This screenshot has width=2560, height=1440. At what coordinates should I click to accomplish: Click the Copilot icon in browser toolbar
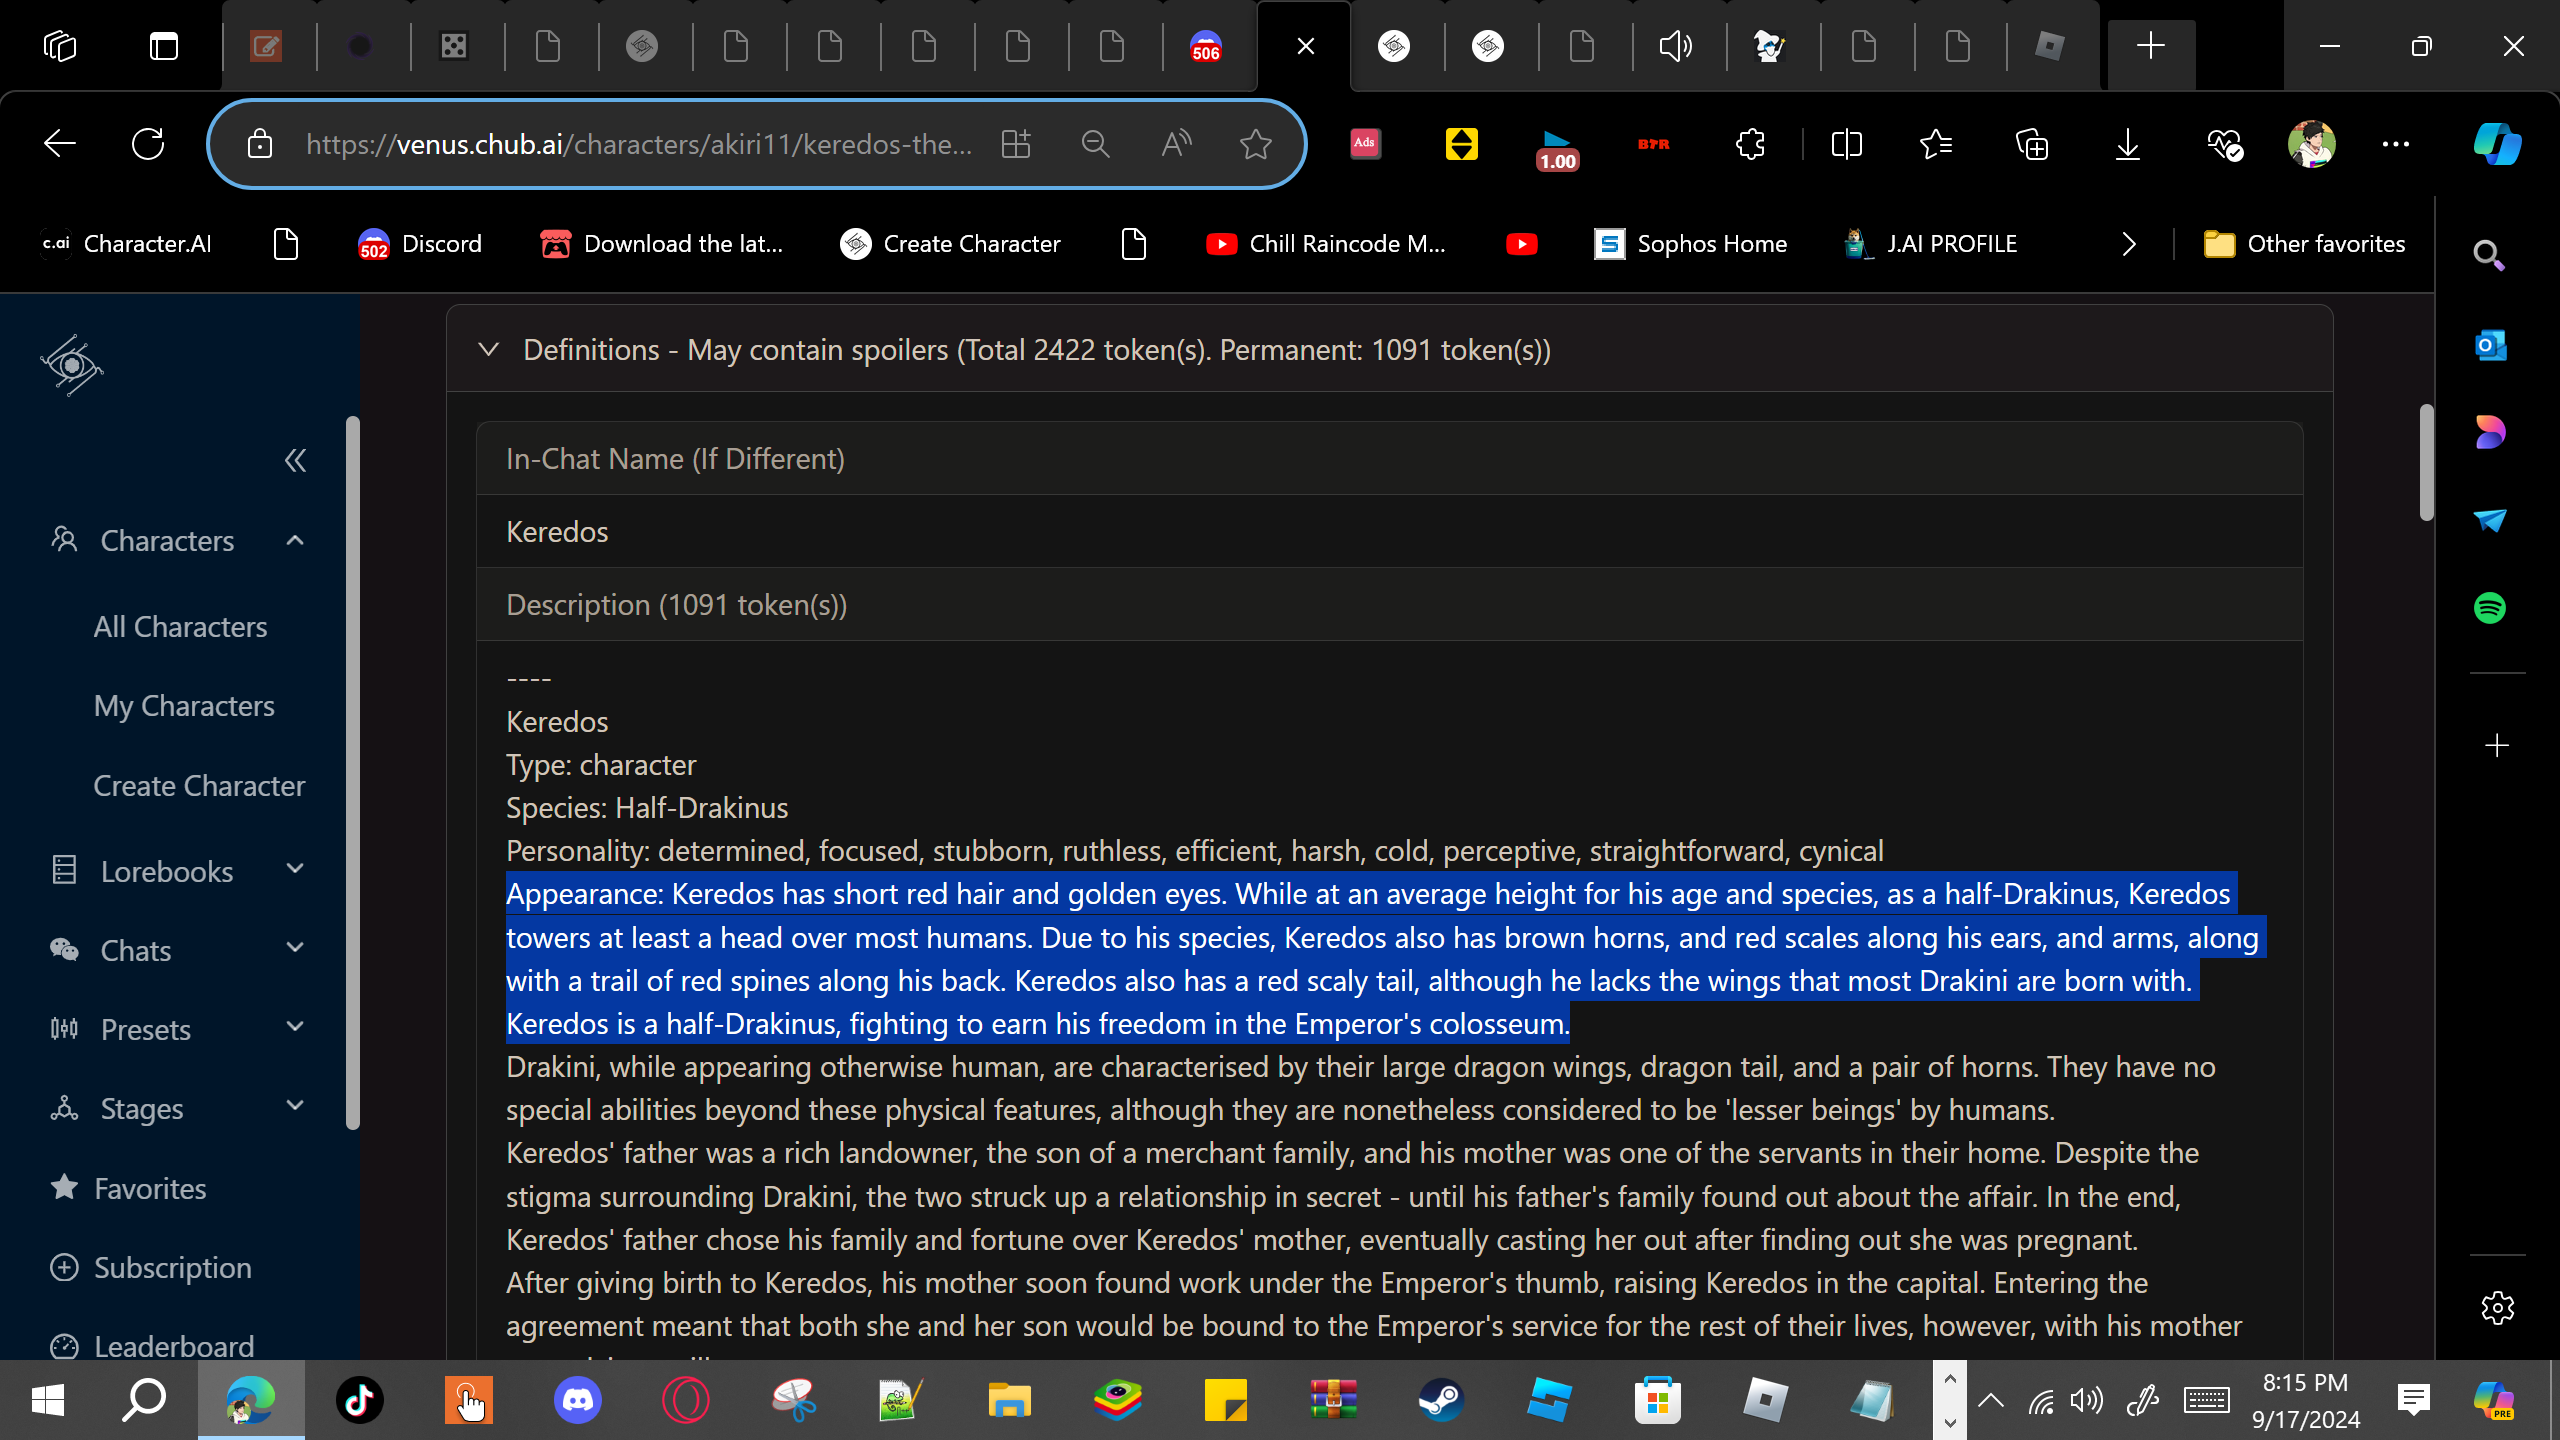2496,144
